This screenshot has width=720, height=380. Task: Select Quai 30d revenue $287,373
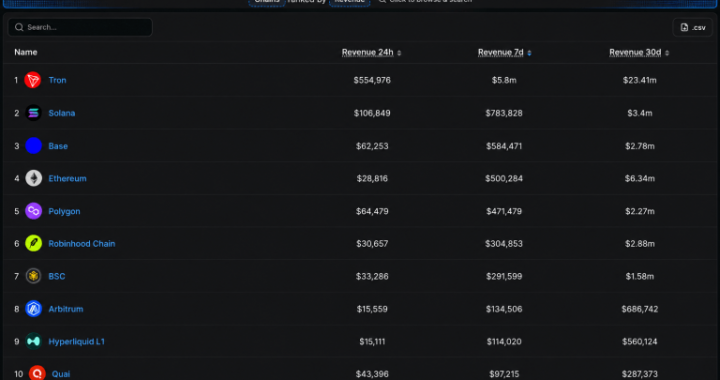pyautogui.click(x=640, y=374)
